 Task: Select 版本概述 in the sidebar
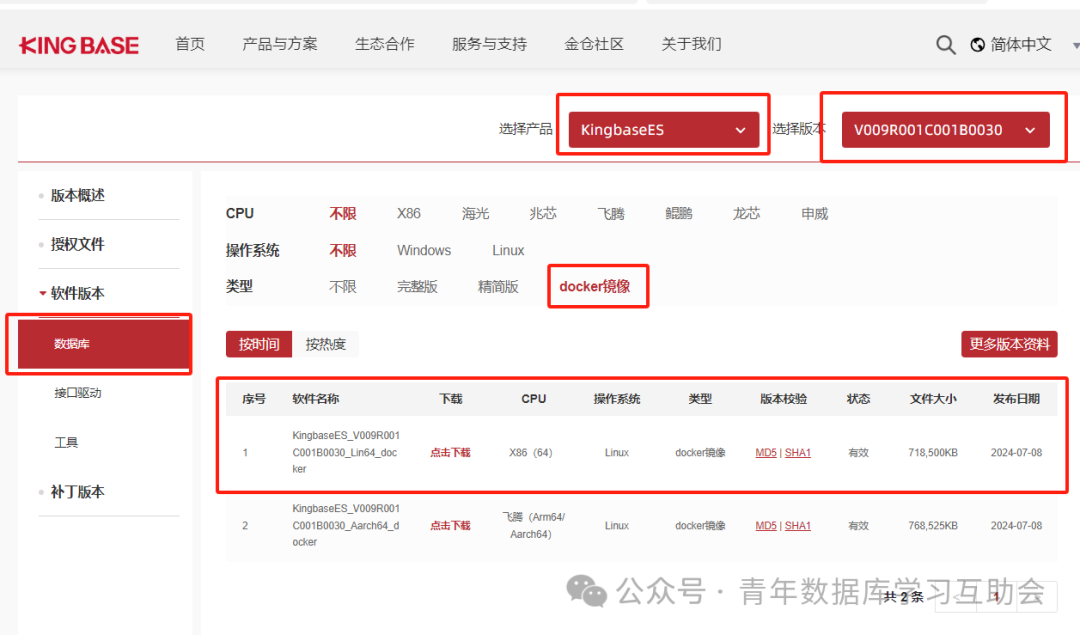pos(78,196)
